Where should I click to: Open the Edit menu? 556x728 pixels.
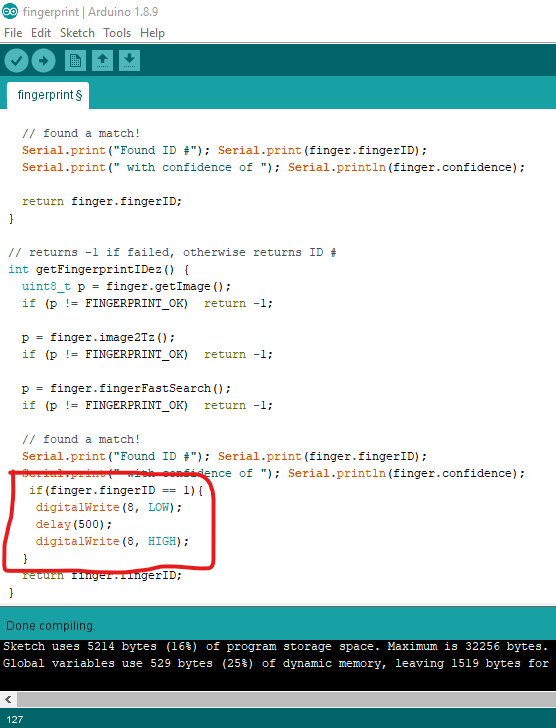pos(41,33)
